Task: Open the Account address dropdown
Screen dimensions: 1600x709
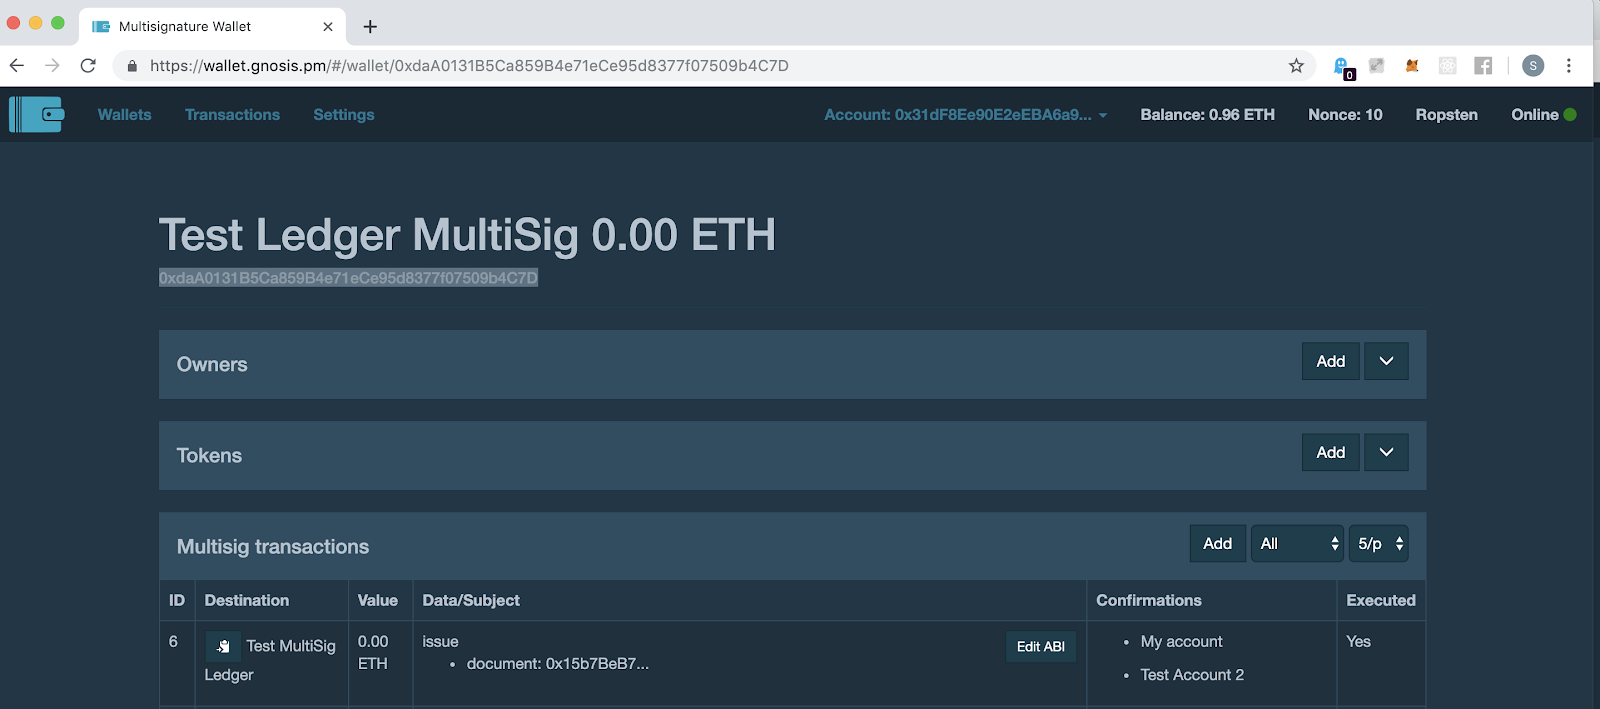Action: (x=965, y=115)
